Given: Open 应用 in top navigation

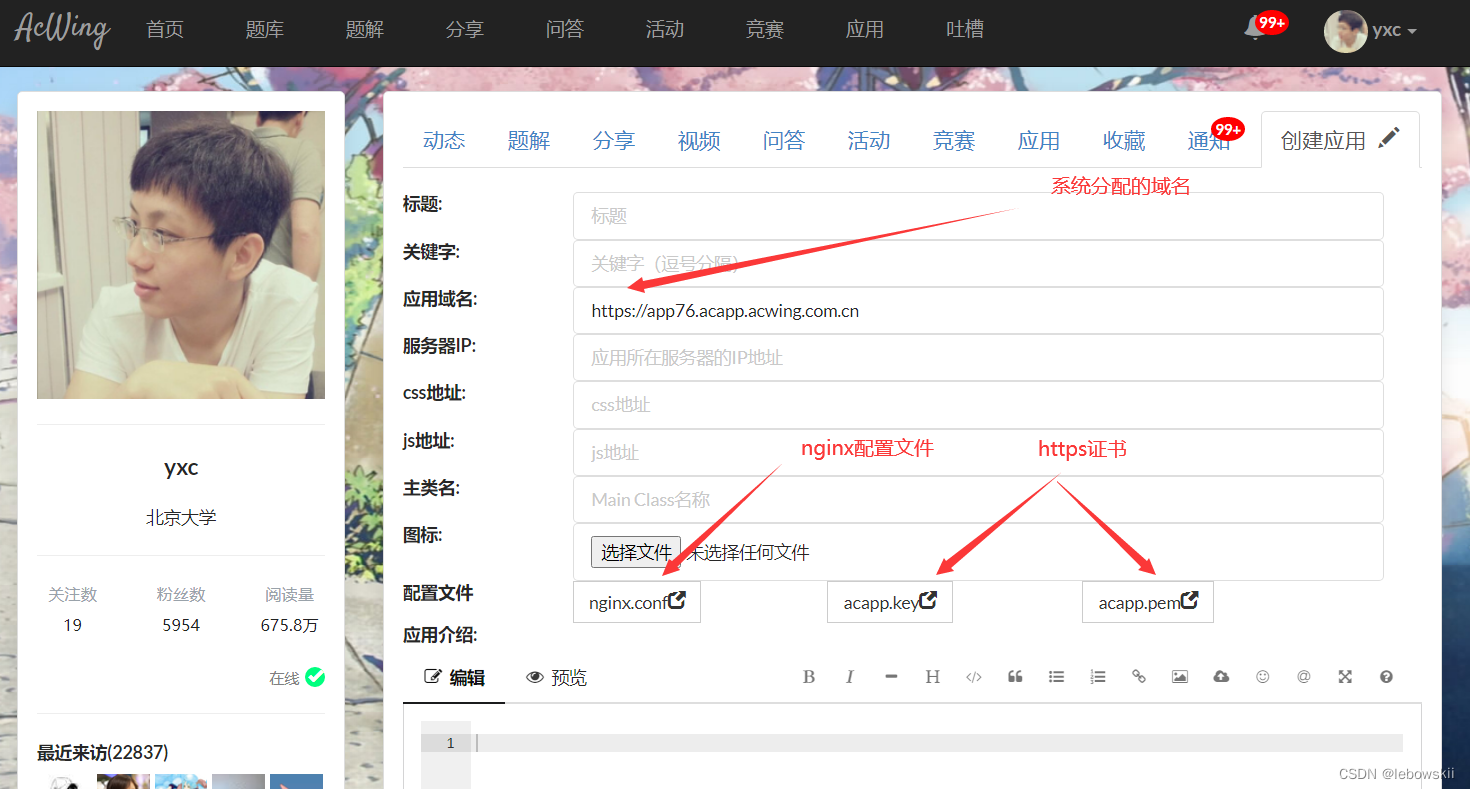Looking at the screenshot, I should coord(865,30).
